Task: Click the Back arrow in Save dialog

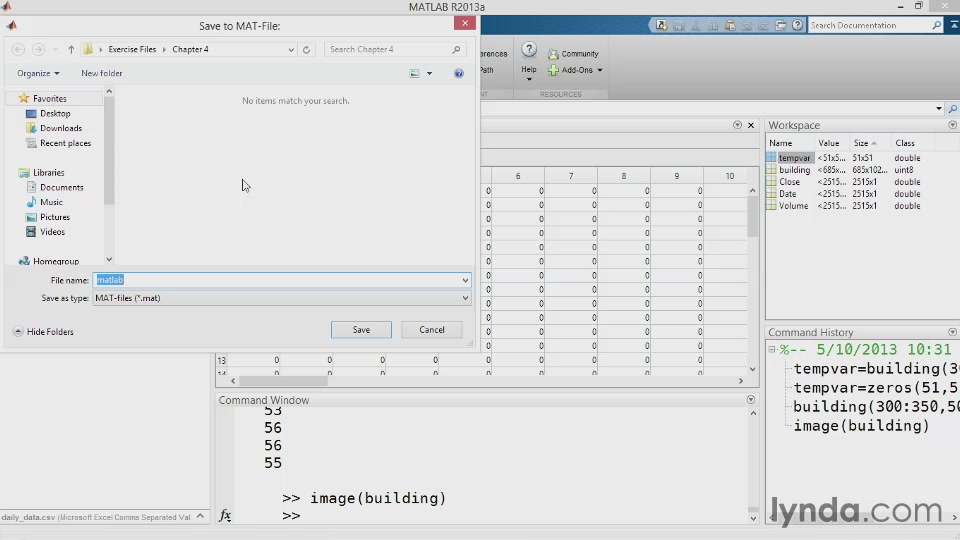Action: click(x=18, y=50)
